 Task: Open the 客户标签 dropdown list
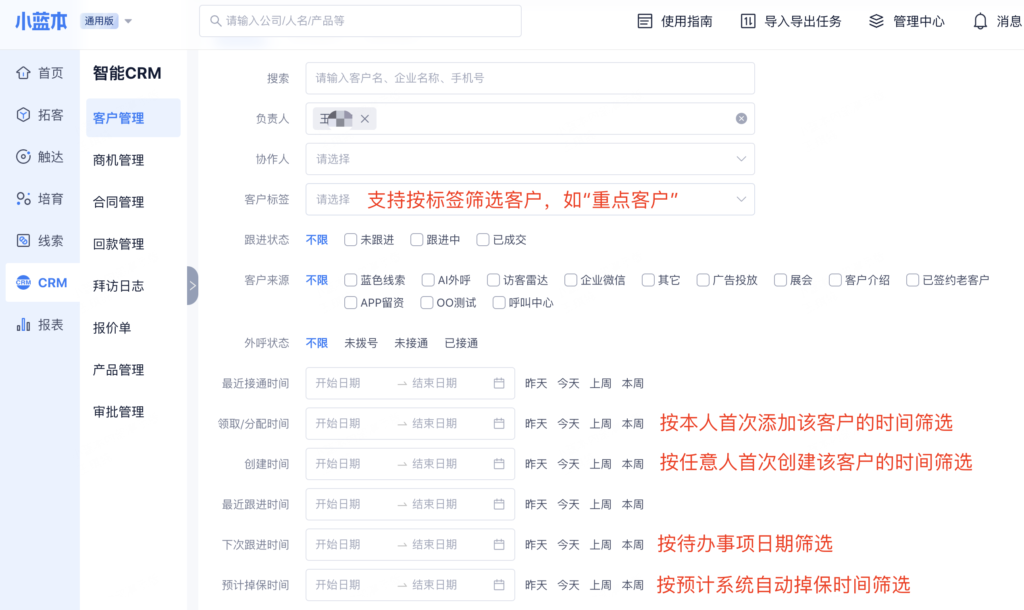pos(741,199)
